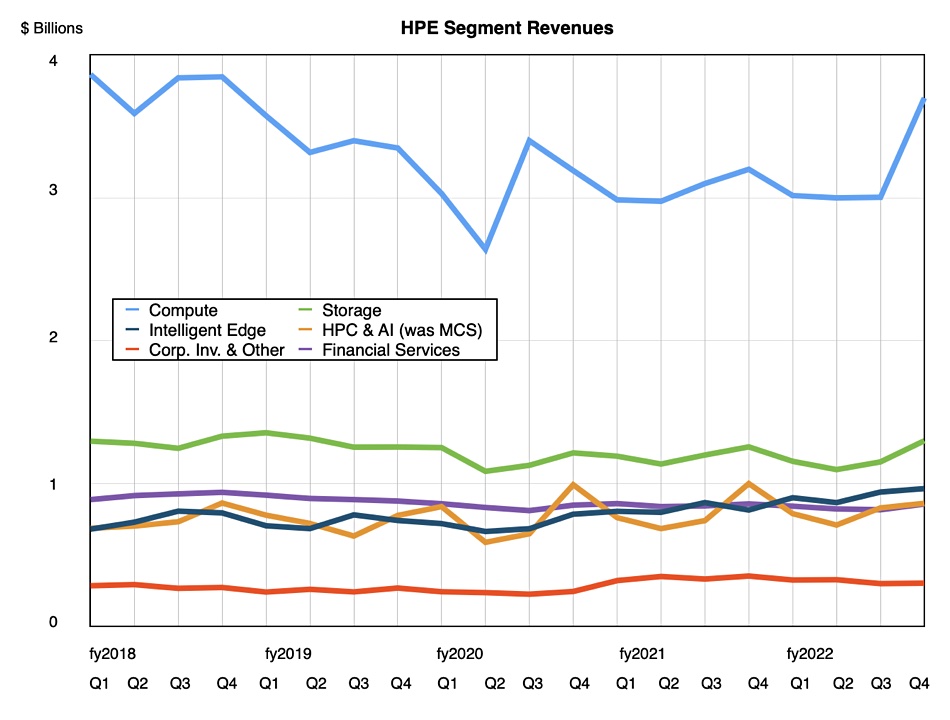950x720 pixels.
Task: Click the Q2 label under fy2020
Action: point(495,684)
